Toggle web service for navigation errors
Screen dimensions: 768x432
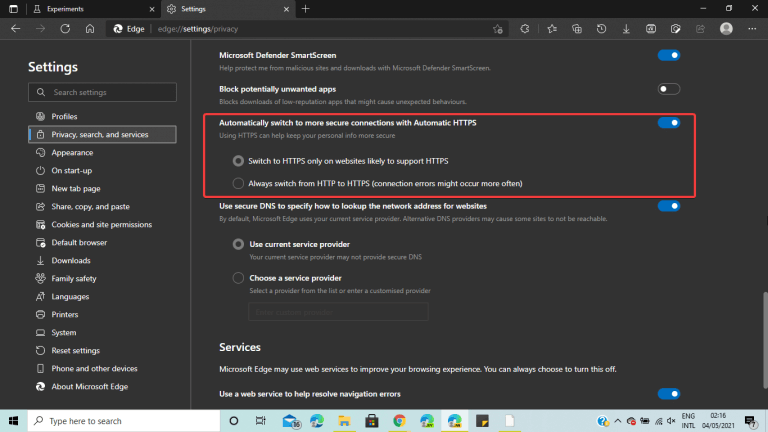[669, 394]
